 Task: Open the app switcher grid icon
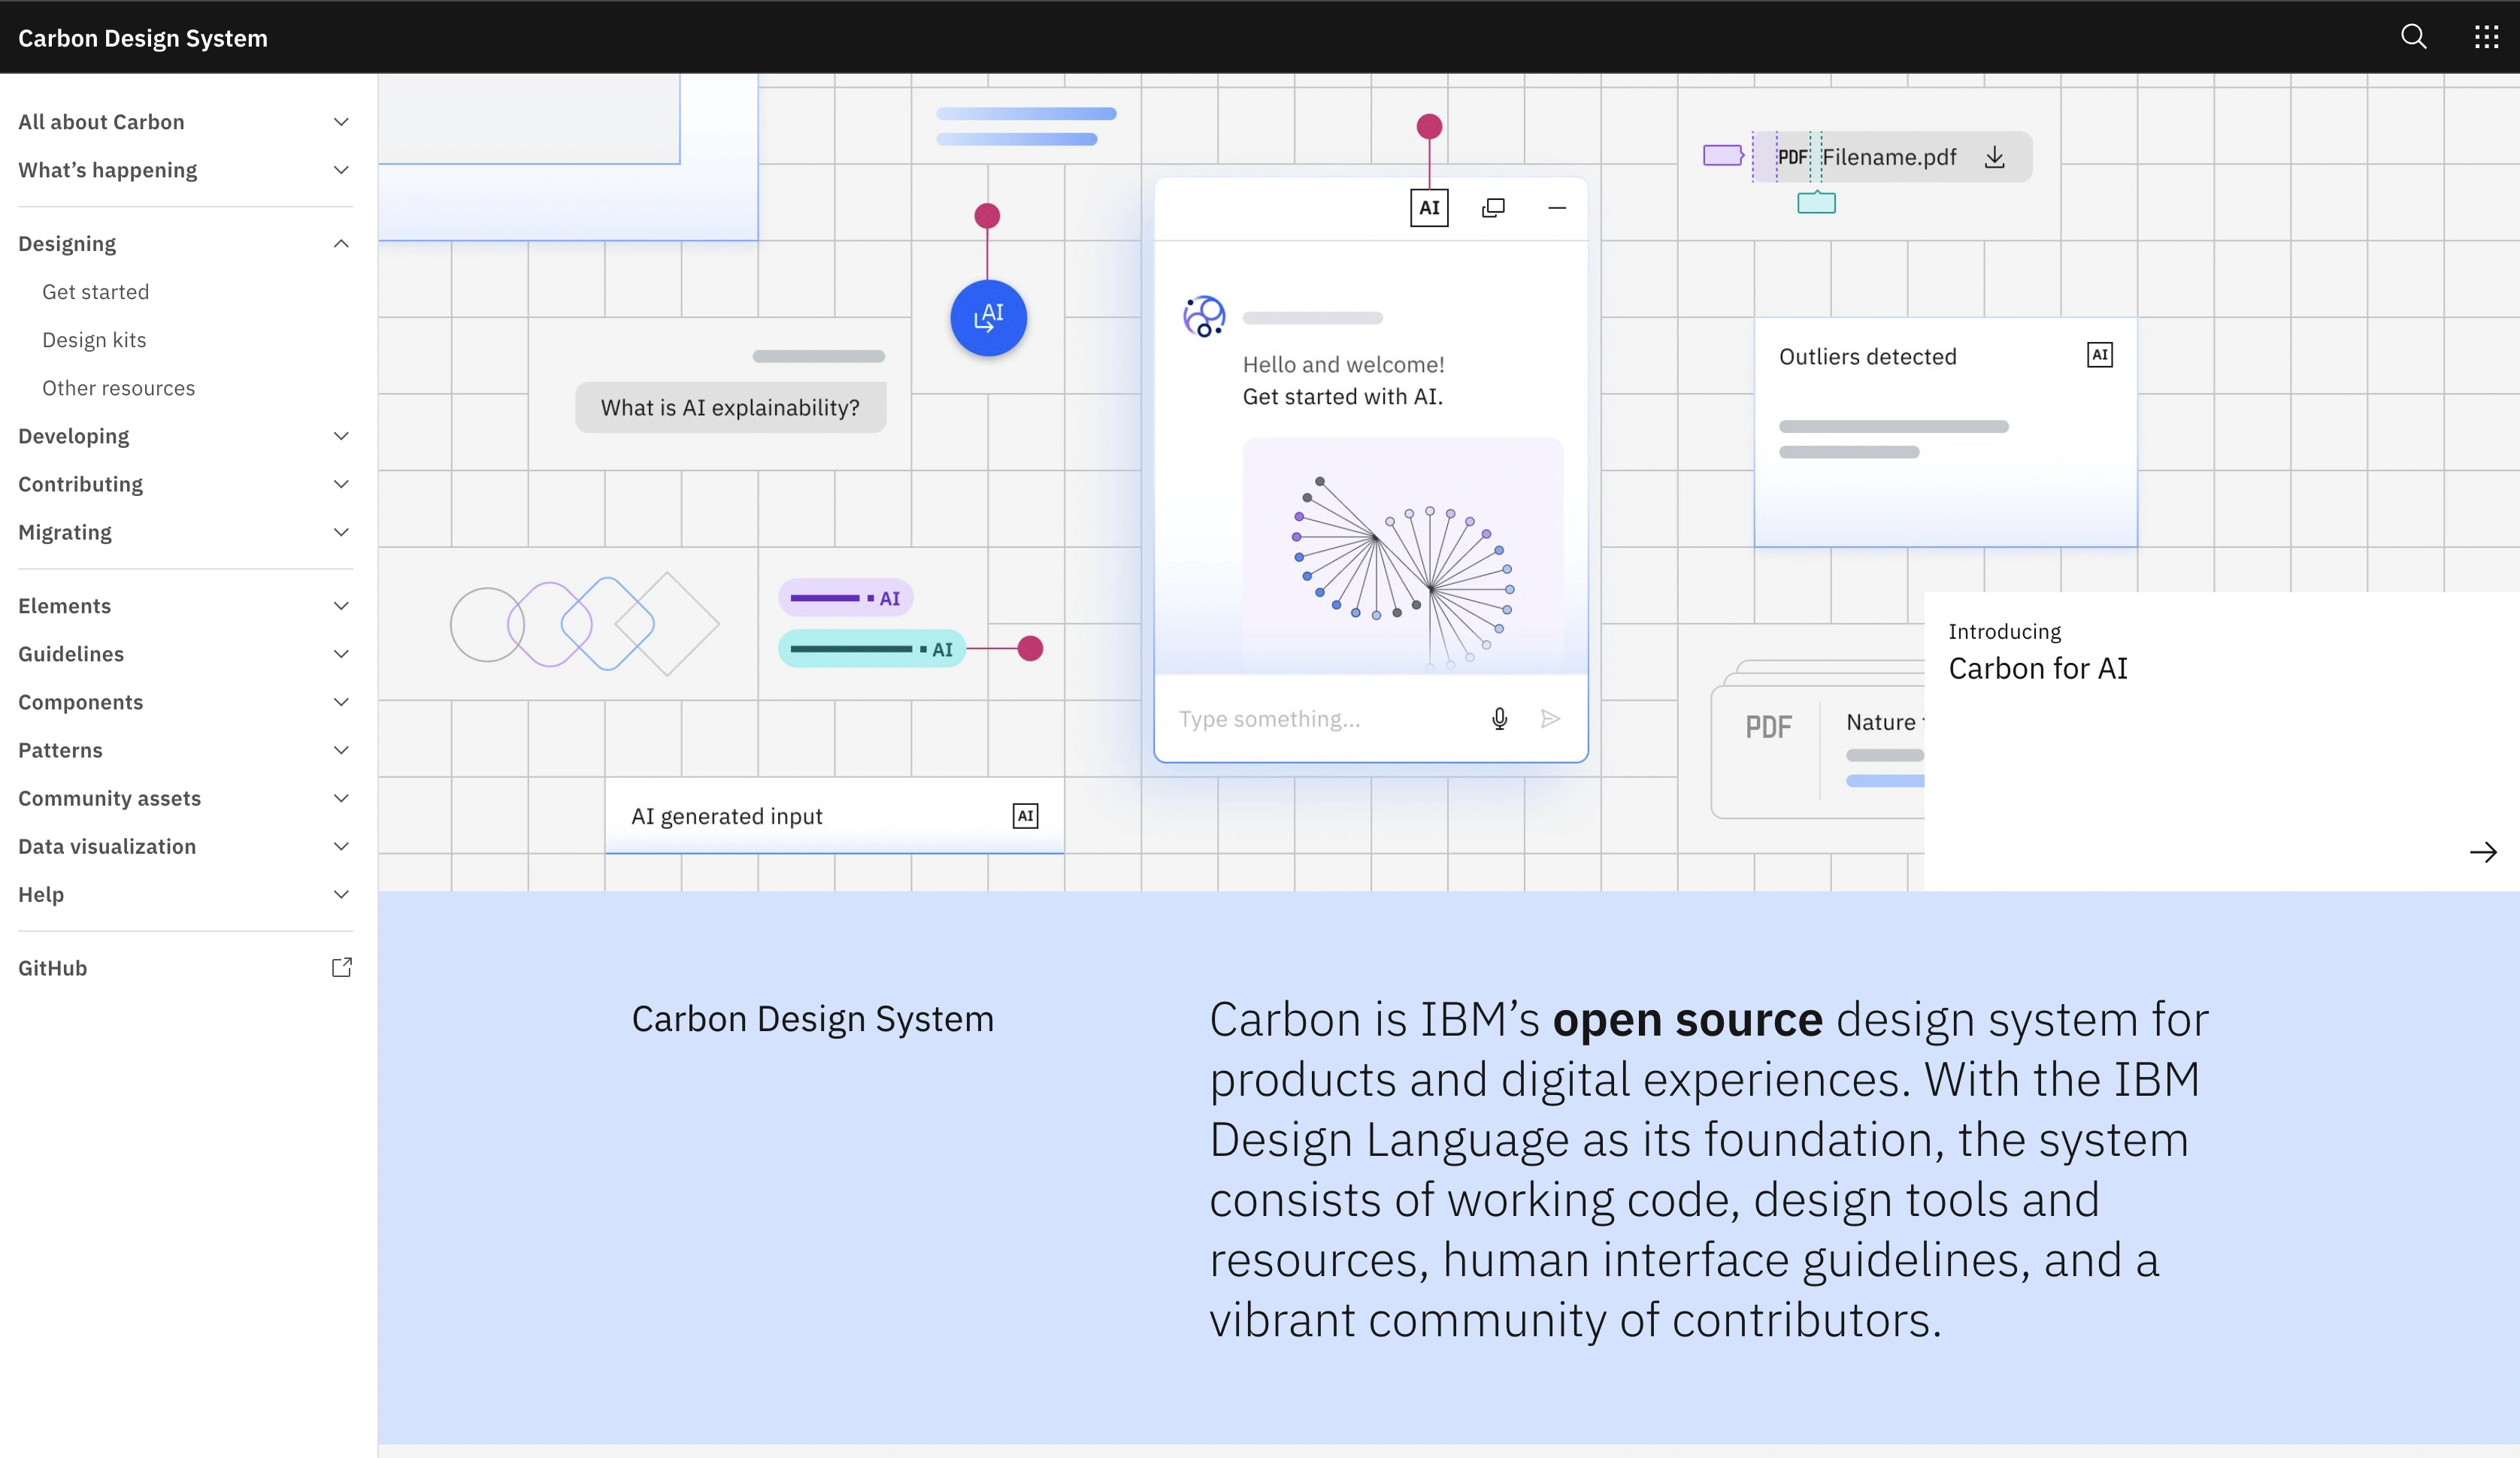[x=2486, y=37]
